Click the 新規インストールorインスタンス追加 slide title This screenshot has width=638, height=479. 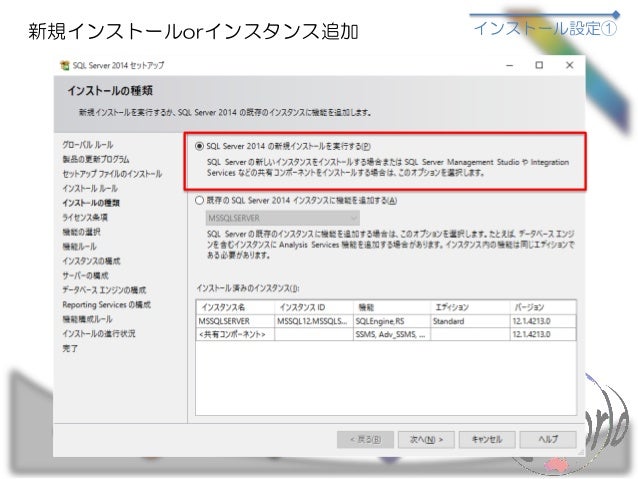[193, 31]
